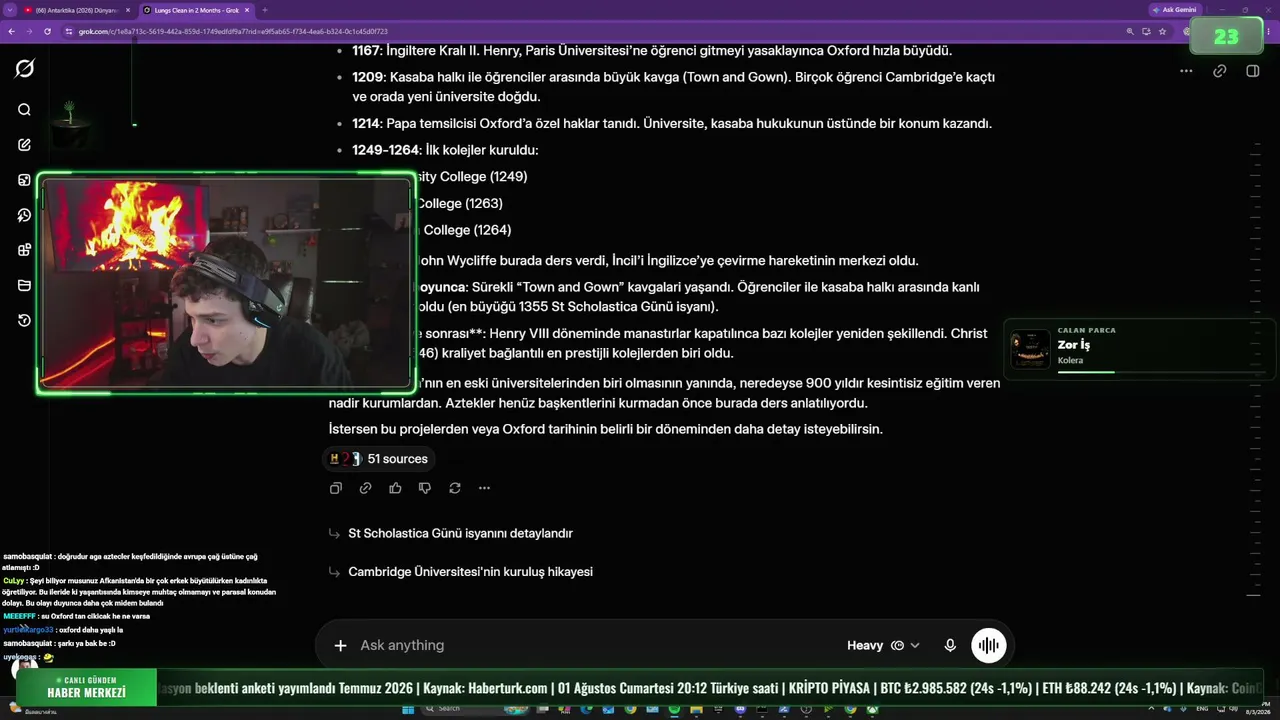The image size is (1280, 720).
Task: Regenerate the Grok response
Action: coord(455,488)
